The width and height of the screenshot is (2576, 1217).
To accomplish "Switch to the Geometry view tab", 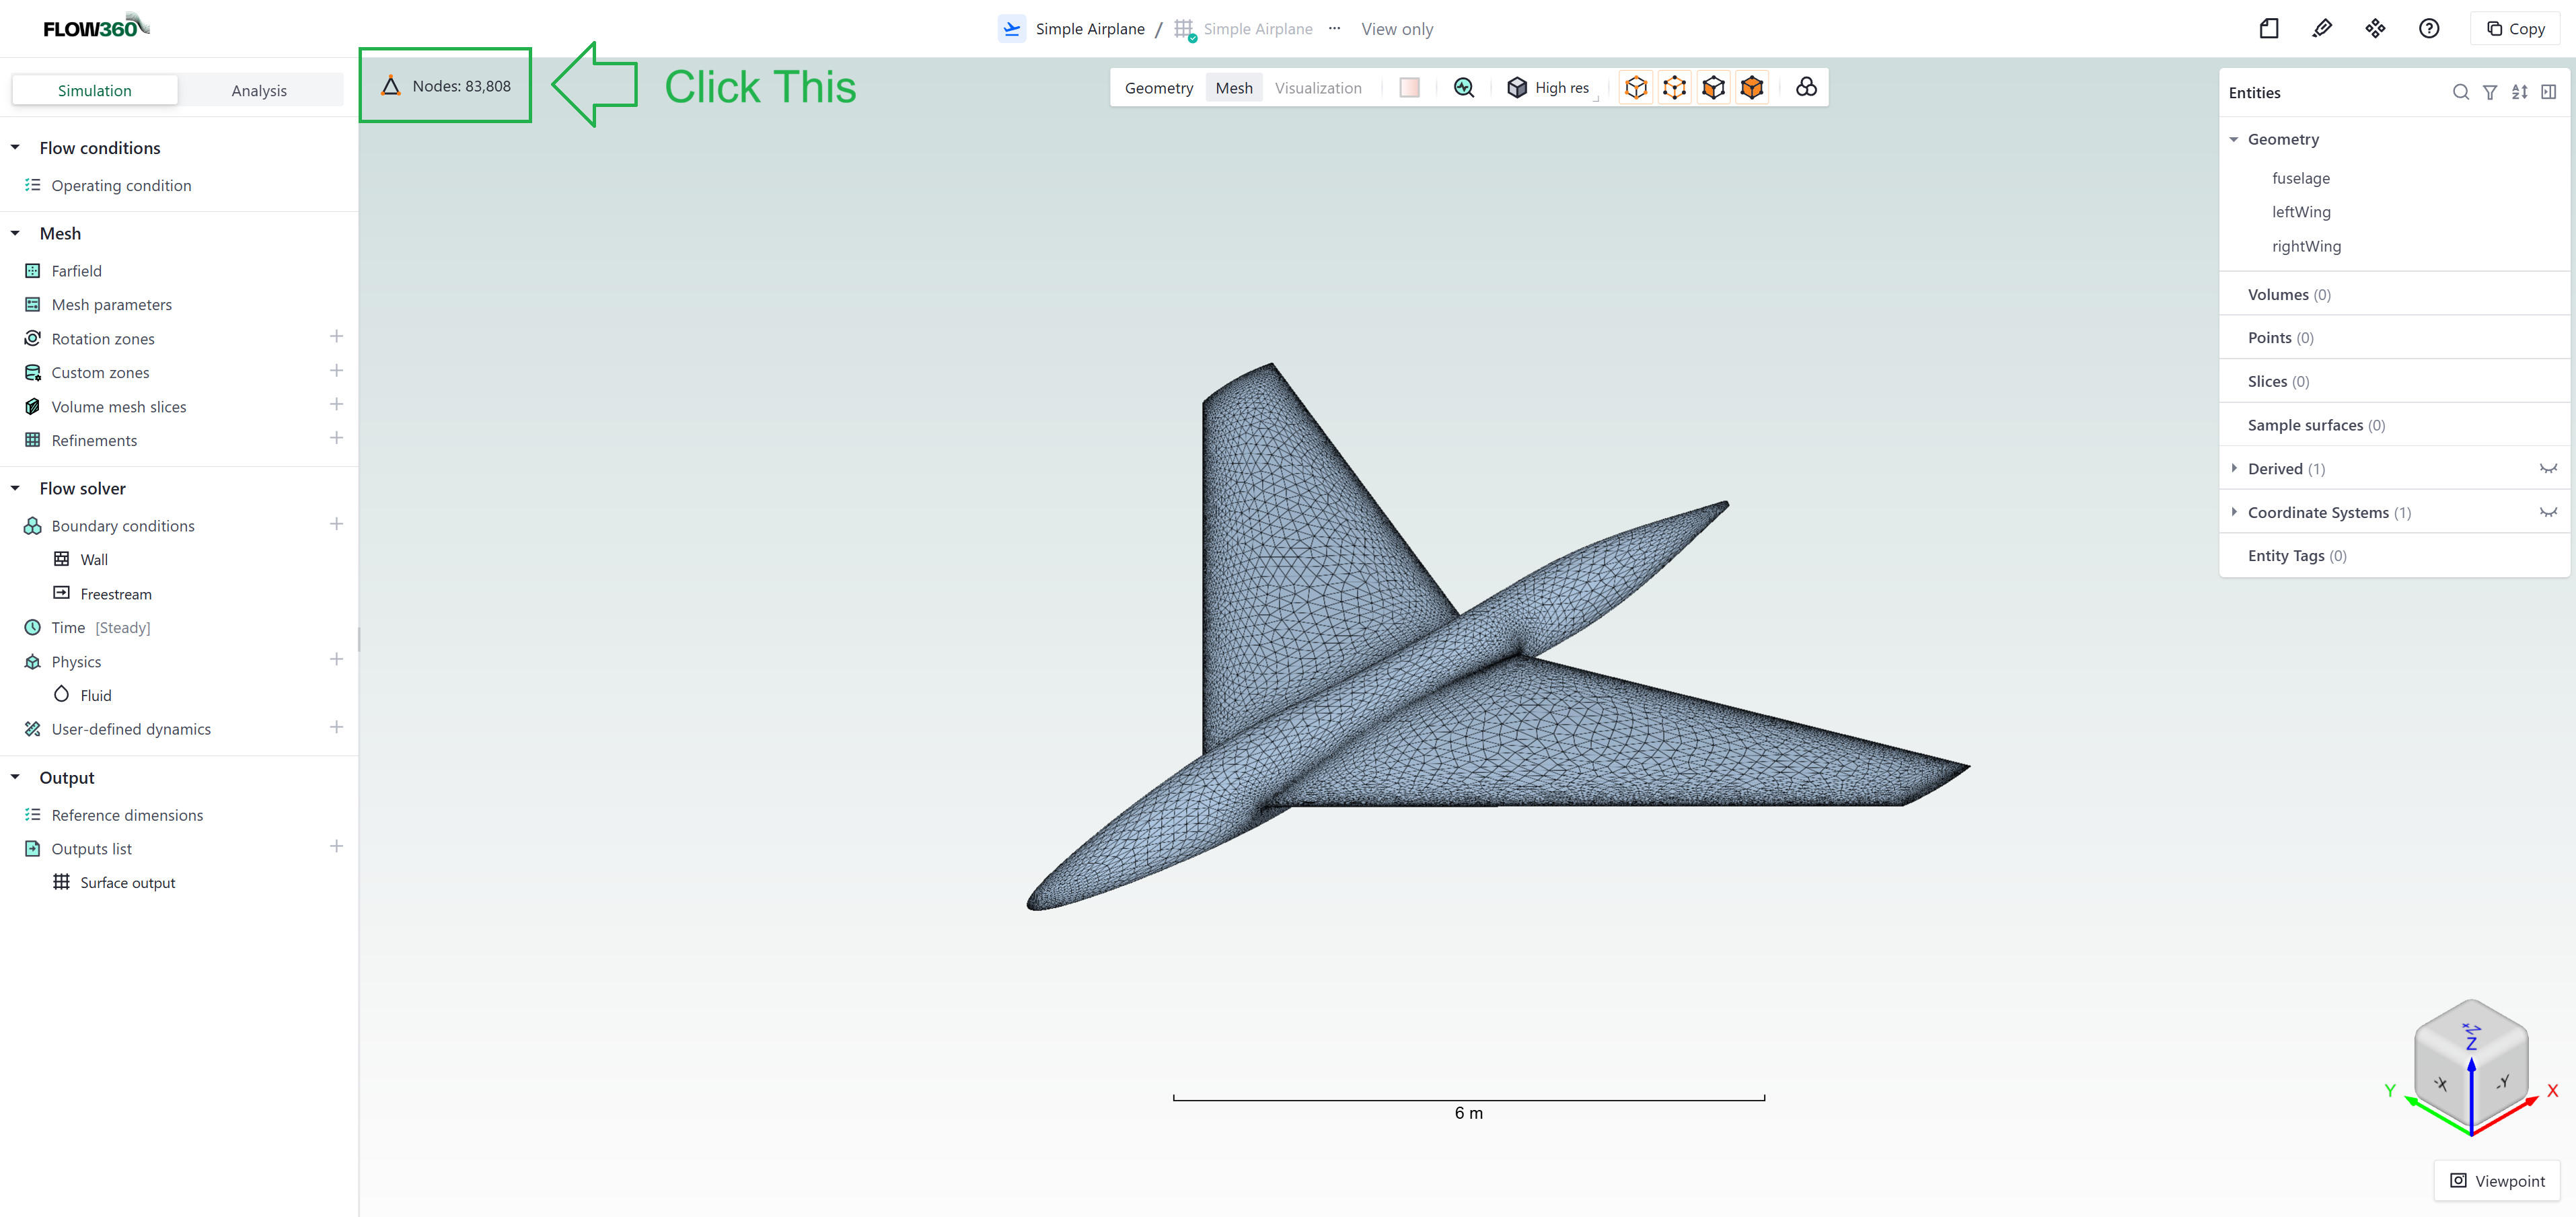I will [x=1159, y=88].
